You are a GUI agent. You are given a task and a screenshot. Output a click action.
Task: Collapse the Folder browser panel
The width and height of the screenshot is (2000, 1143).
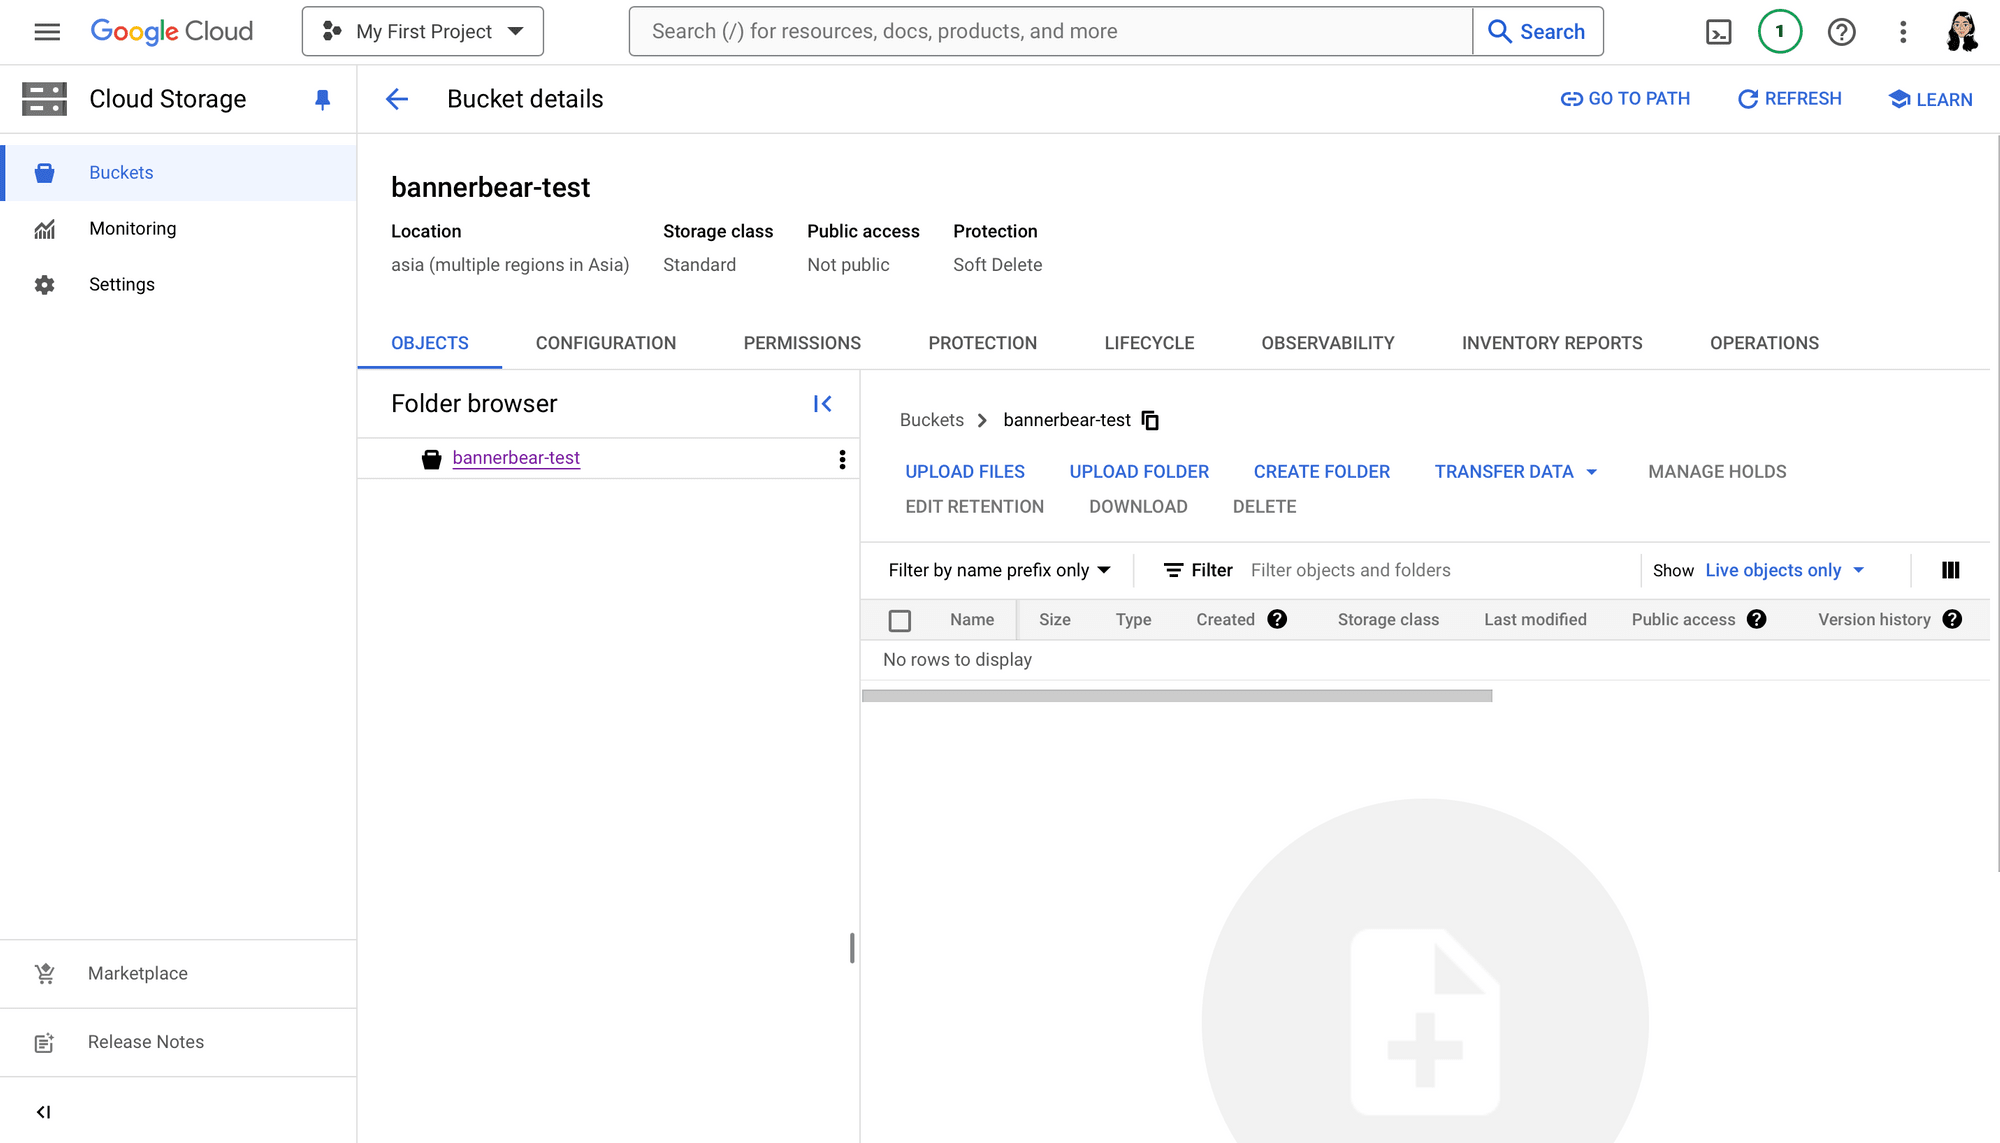[822, 403]
